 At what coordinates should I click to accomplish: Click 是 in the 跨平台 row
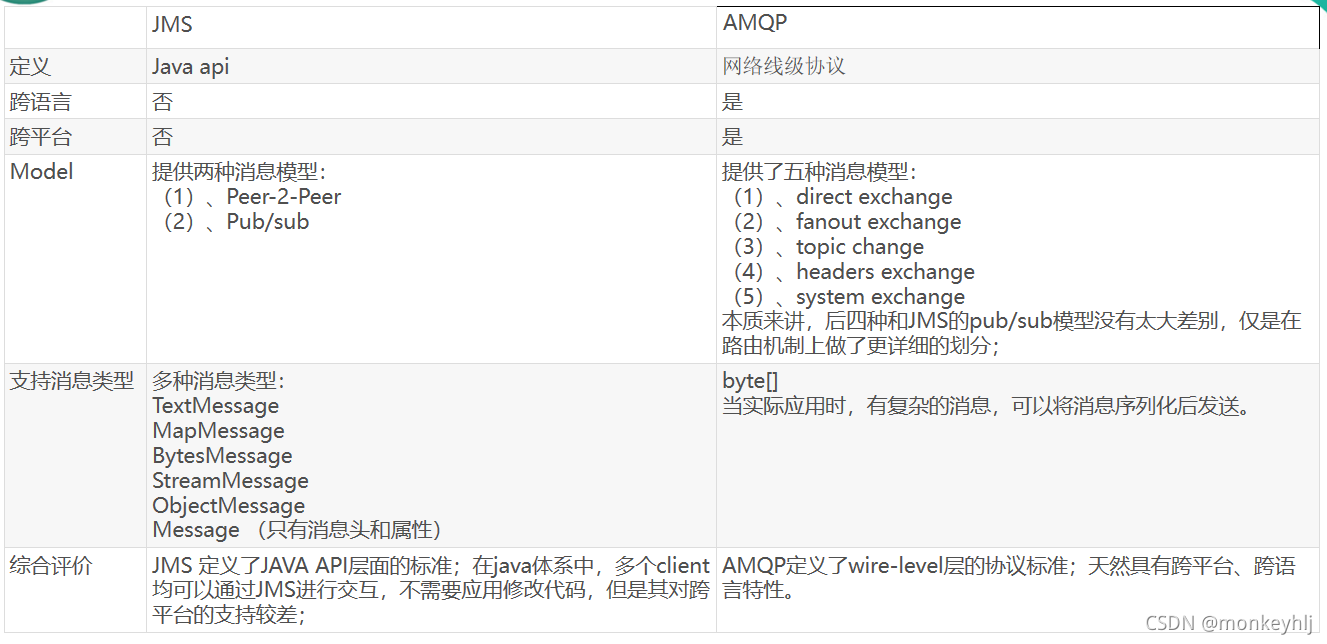pyautogui.click(x=733, y=137)
